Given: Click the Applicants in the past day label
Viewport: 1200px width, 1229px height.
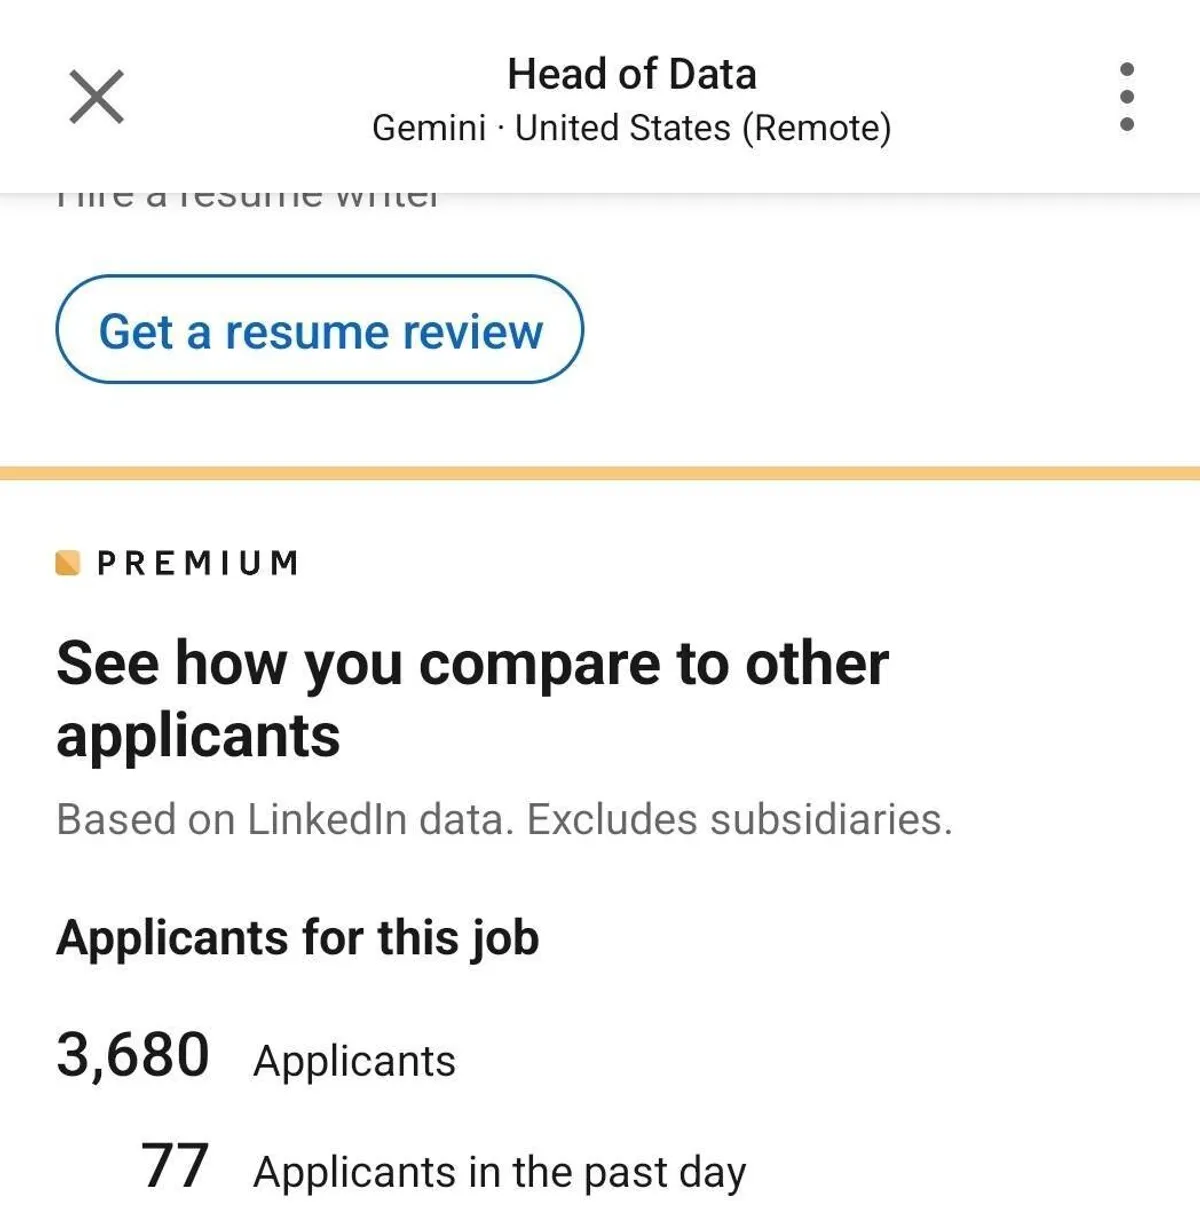Looking at the screenshot, I should pos(499,1171).
